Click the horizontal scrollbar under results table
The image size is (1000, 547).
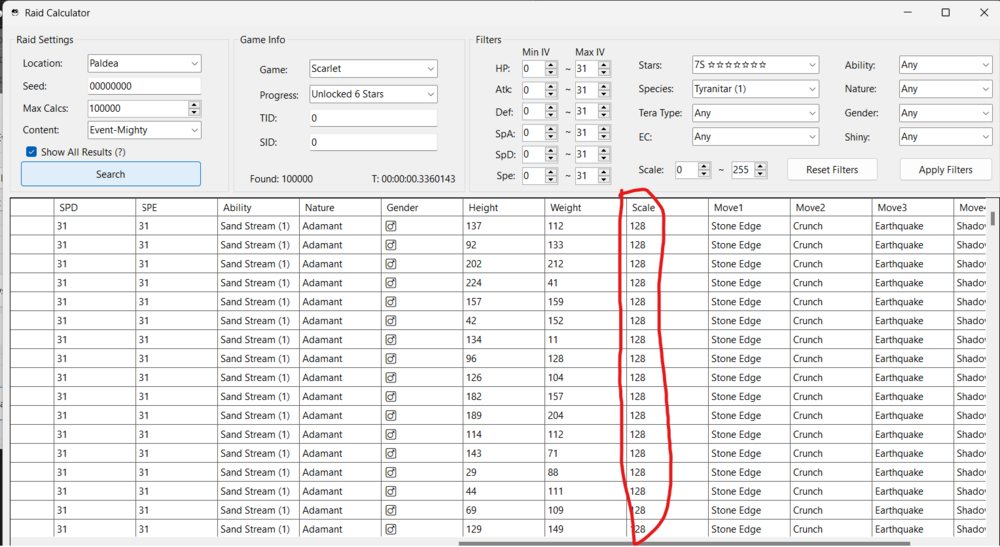click(x=684, y=543)
